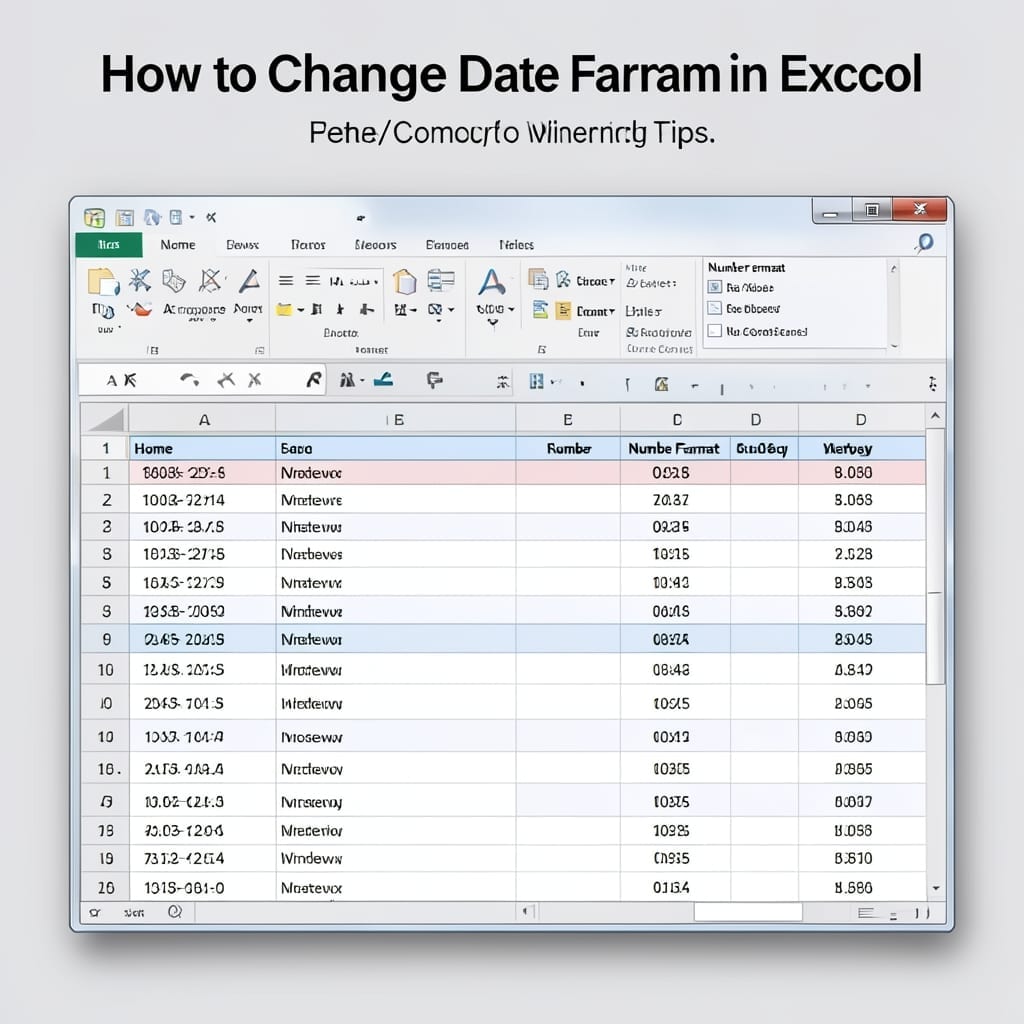Select row header 9 of the highlighted row
Viewport: 1024px width, 1024px height.
click(x=106, y=639)
